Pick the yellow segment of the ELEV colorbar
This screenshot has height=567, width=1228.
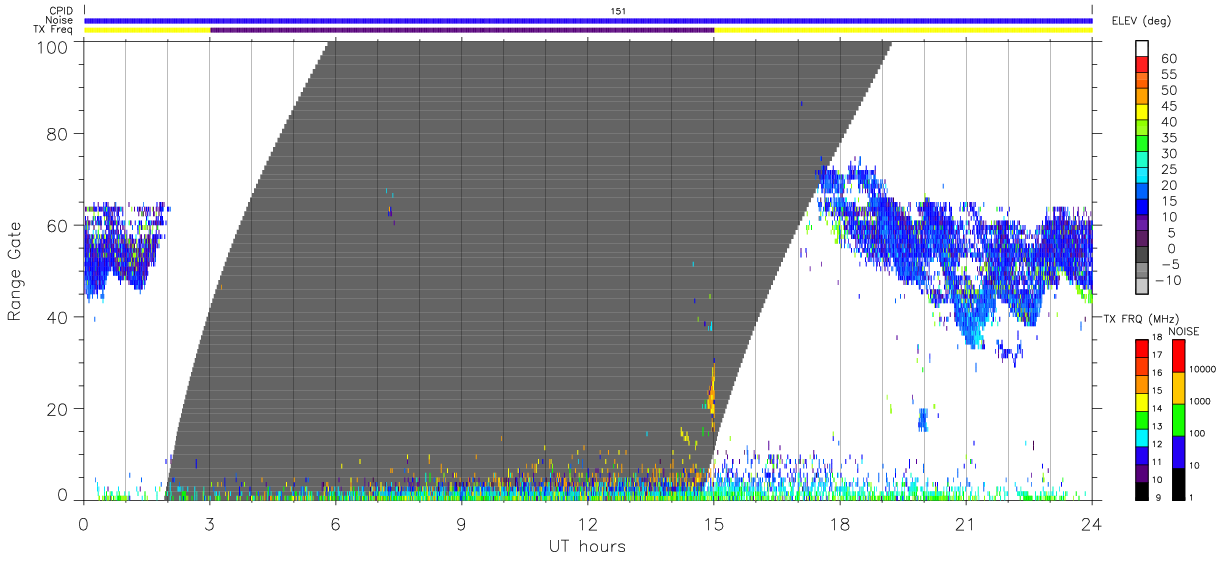click(x=1142, y=114)
